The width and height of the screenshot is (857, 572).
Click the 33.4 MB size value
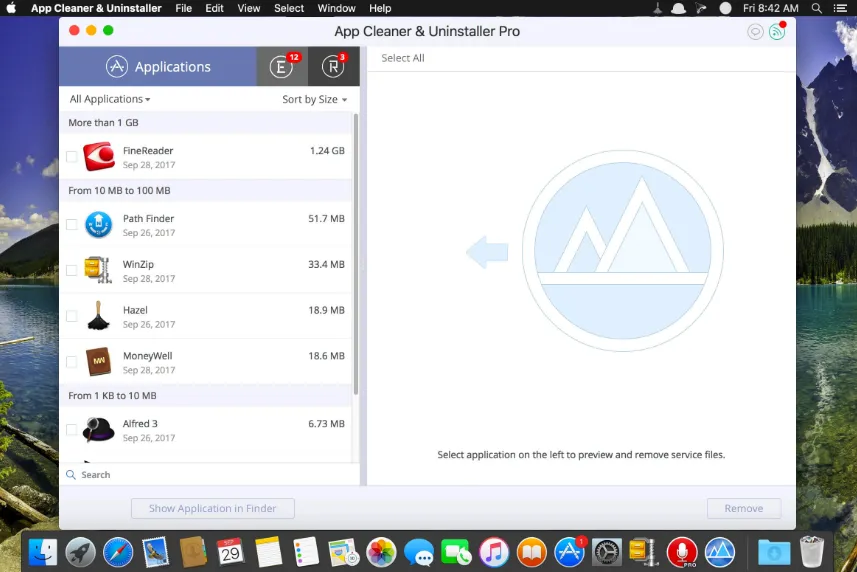point(326,264)
